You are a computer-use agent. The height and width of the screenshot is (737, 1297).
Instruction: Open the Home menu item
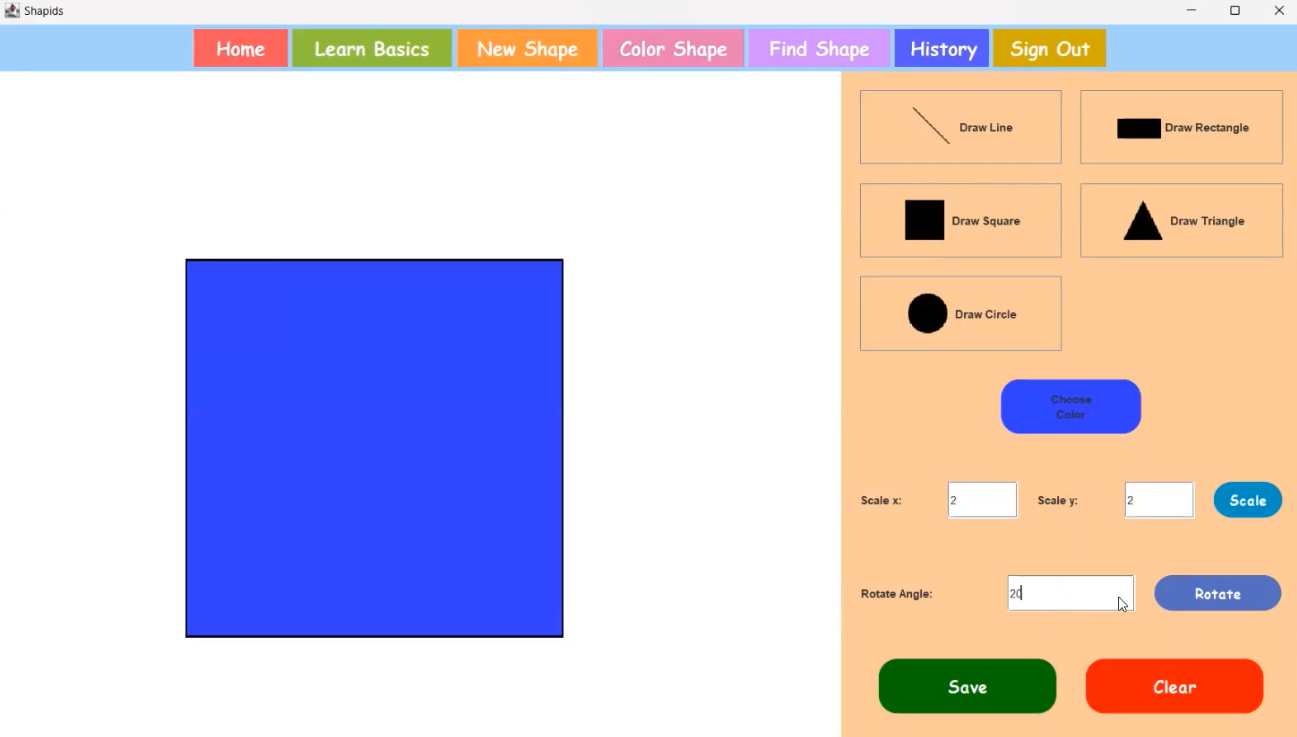tap(240, 47)
